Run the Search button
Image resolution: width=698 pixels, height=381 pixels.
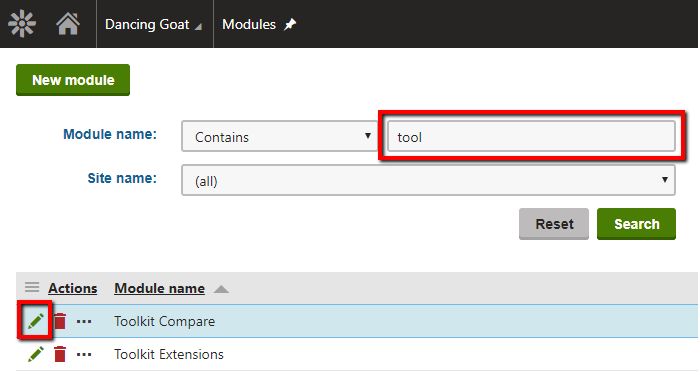[x=636, y=224]
